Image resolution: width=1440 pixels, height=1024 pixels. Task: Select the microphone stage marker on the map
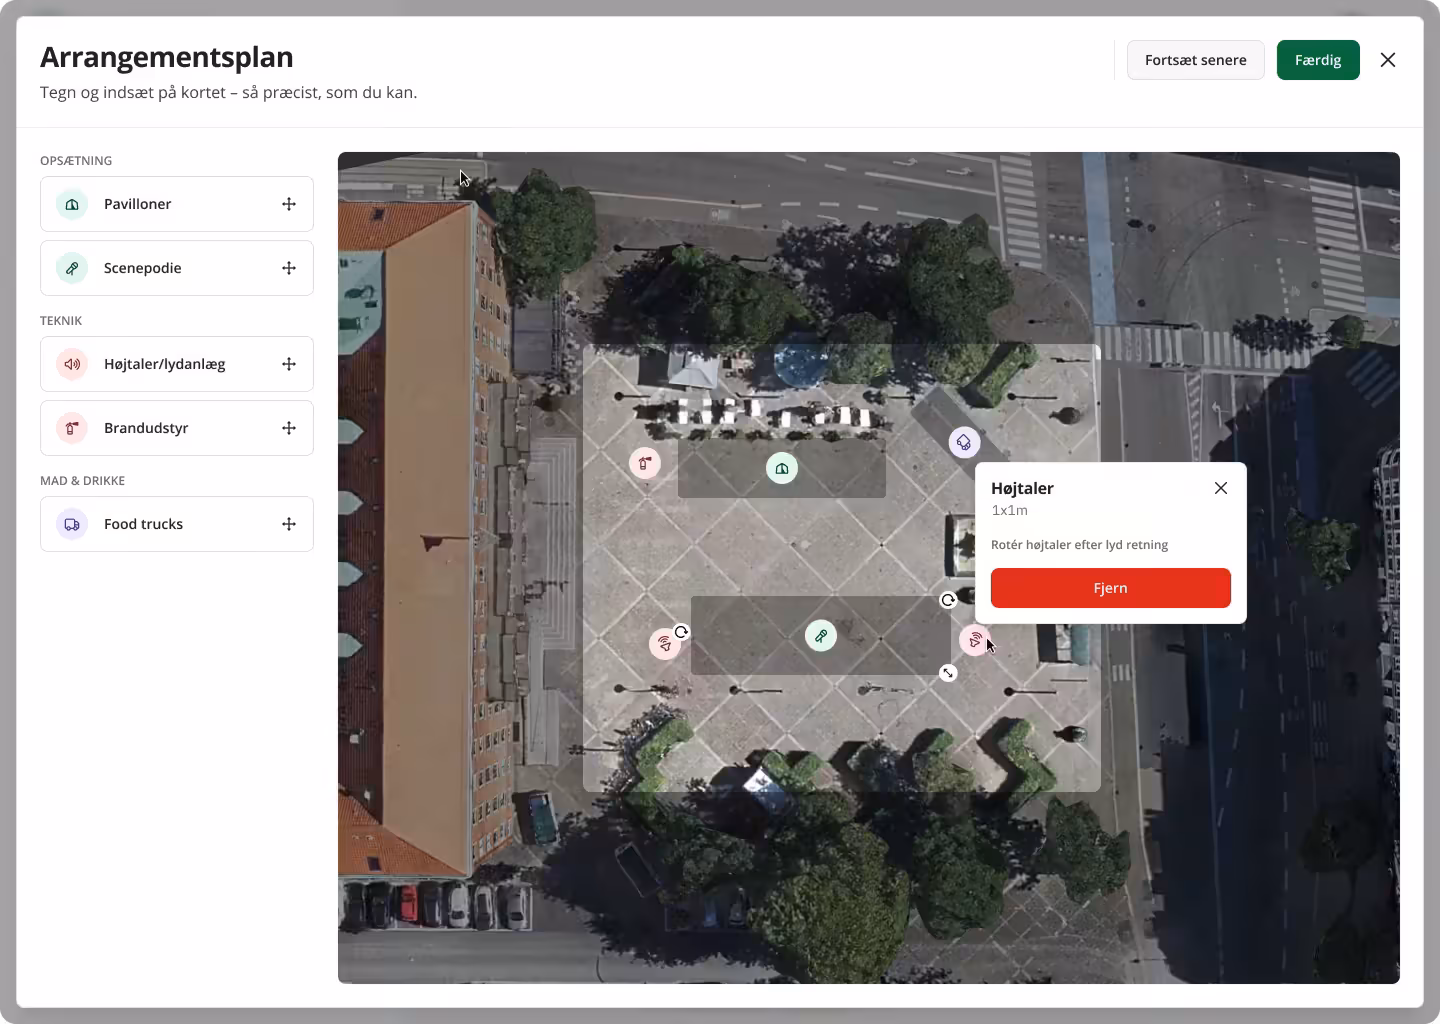point(821,635)
